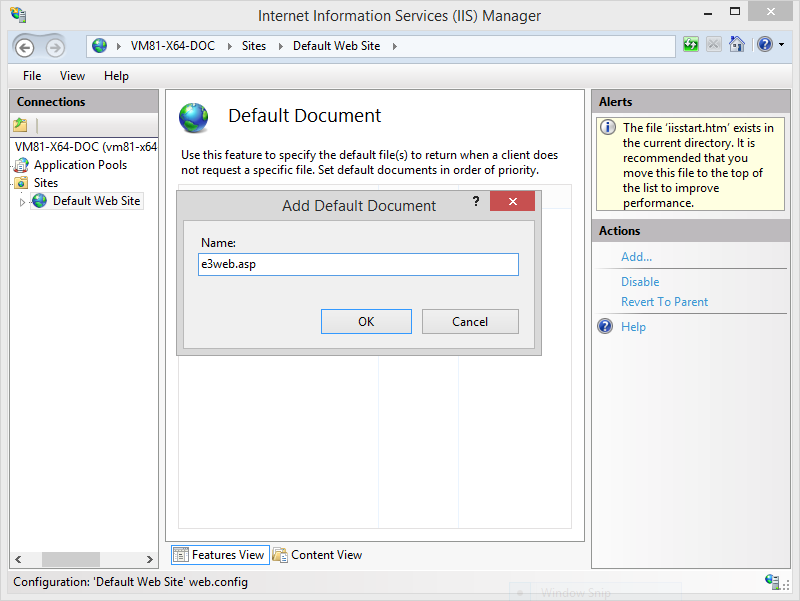Click the status bar network icon

(x=772, y=581)
